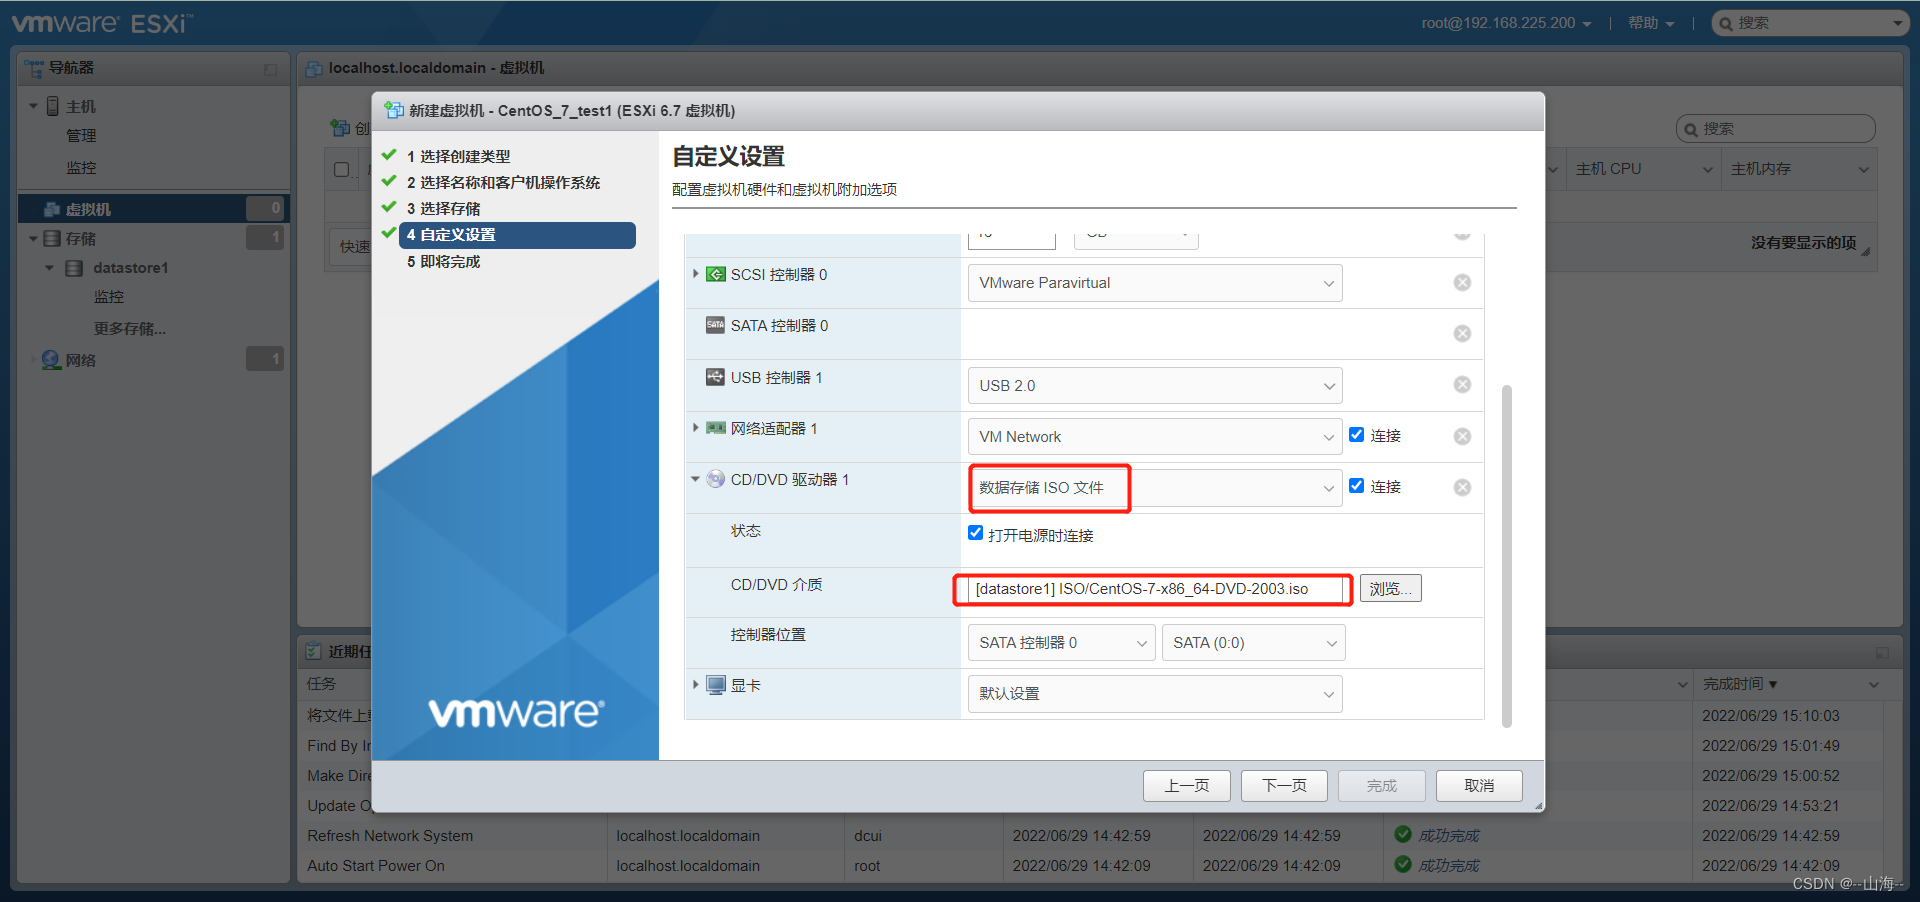1920x902 pixels.
Task: Toggle 连接 checkbox for 网络适配器 1
Action: 1357,435
